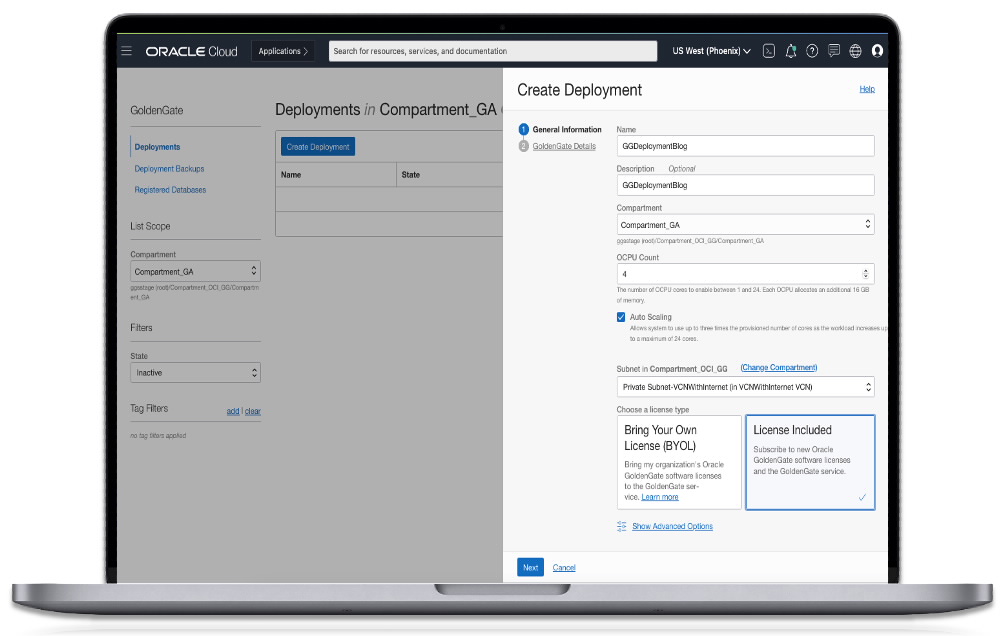Screen dimensions: 1006x636
Task: Click inside the Name input field
Action: (745, 145)
